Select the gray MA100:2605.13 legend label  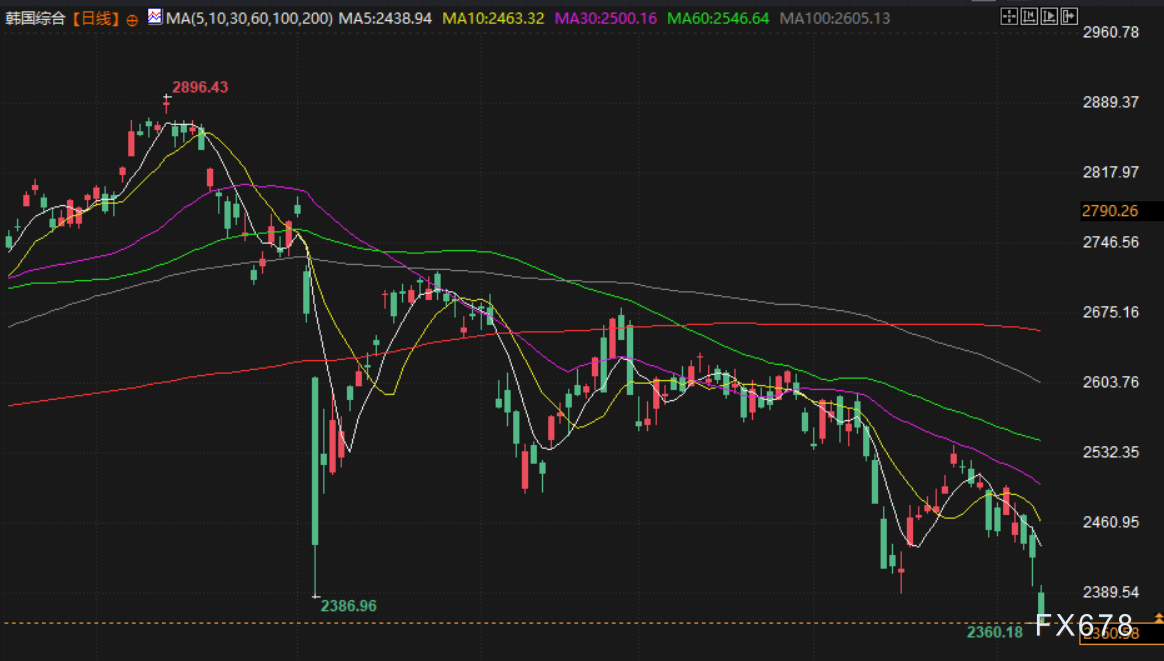click(x=834, y=18)
